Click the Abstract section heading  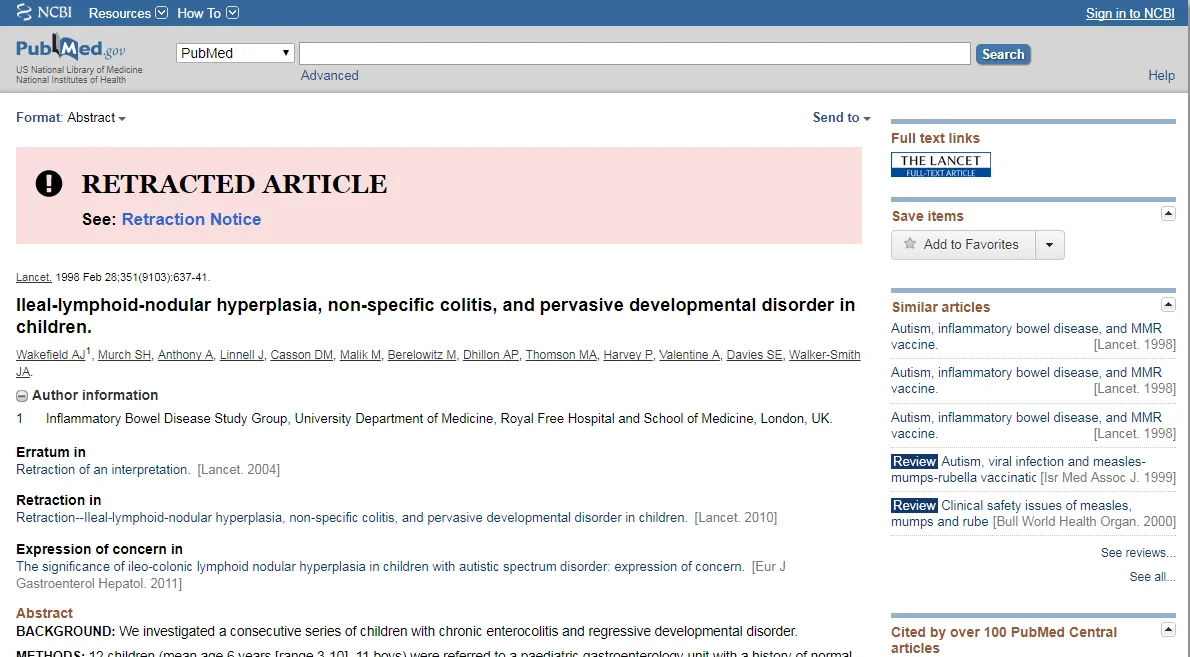click(x=44, y=613)
